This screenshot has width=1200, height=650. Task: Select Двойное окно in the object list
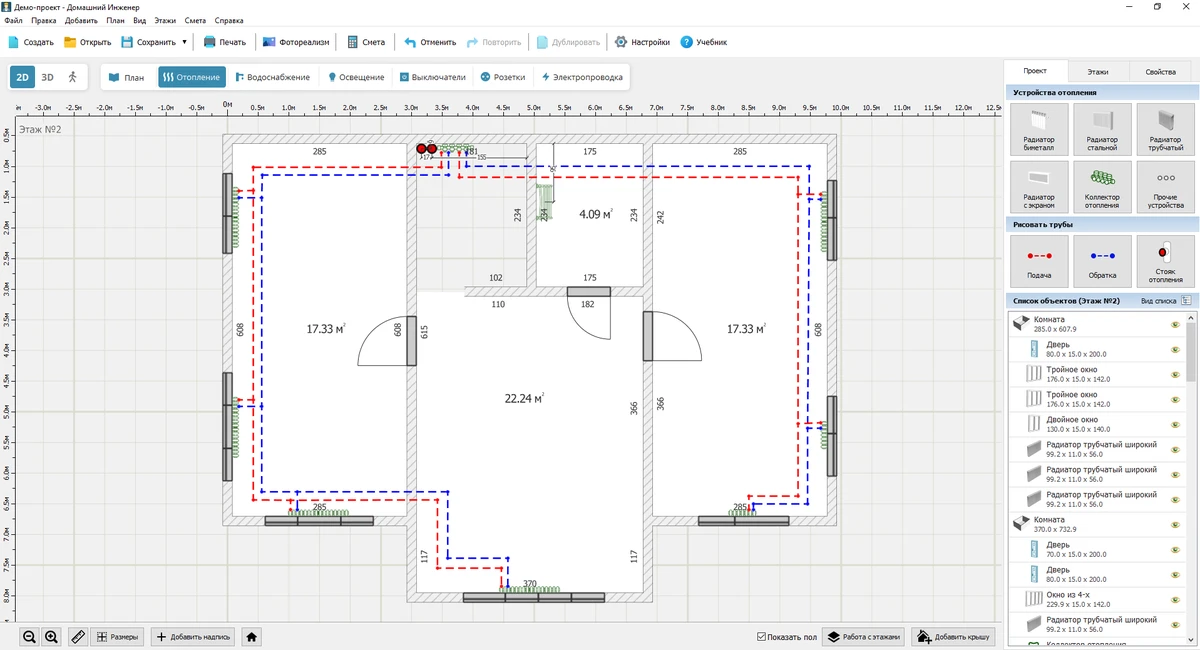pos(1071,424)
